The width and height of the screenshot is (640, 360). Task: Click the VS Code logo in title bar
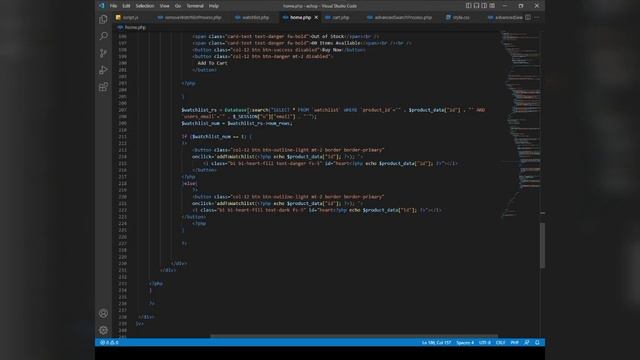pos(102,6)
